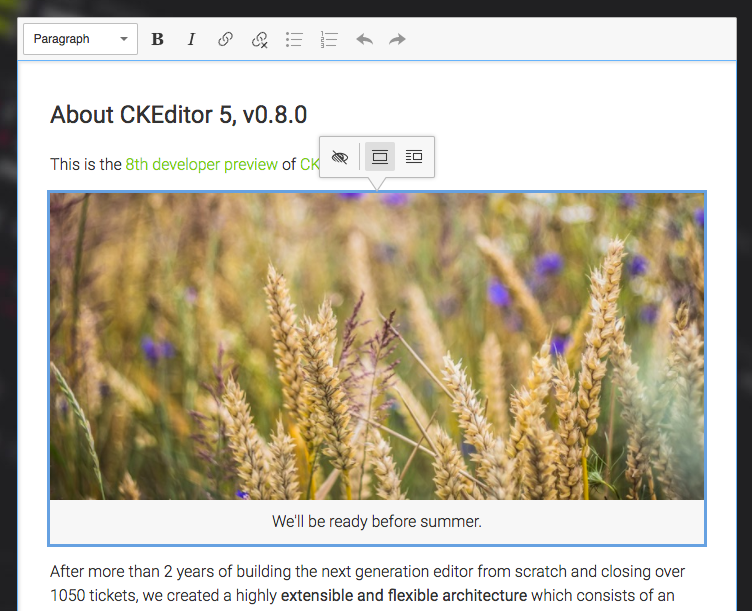Viewport: 752px width, 611px height.
Task: Toggle Bold formatting
Action: click(x=157, y=39)
